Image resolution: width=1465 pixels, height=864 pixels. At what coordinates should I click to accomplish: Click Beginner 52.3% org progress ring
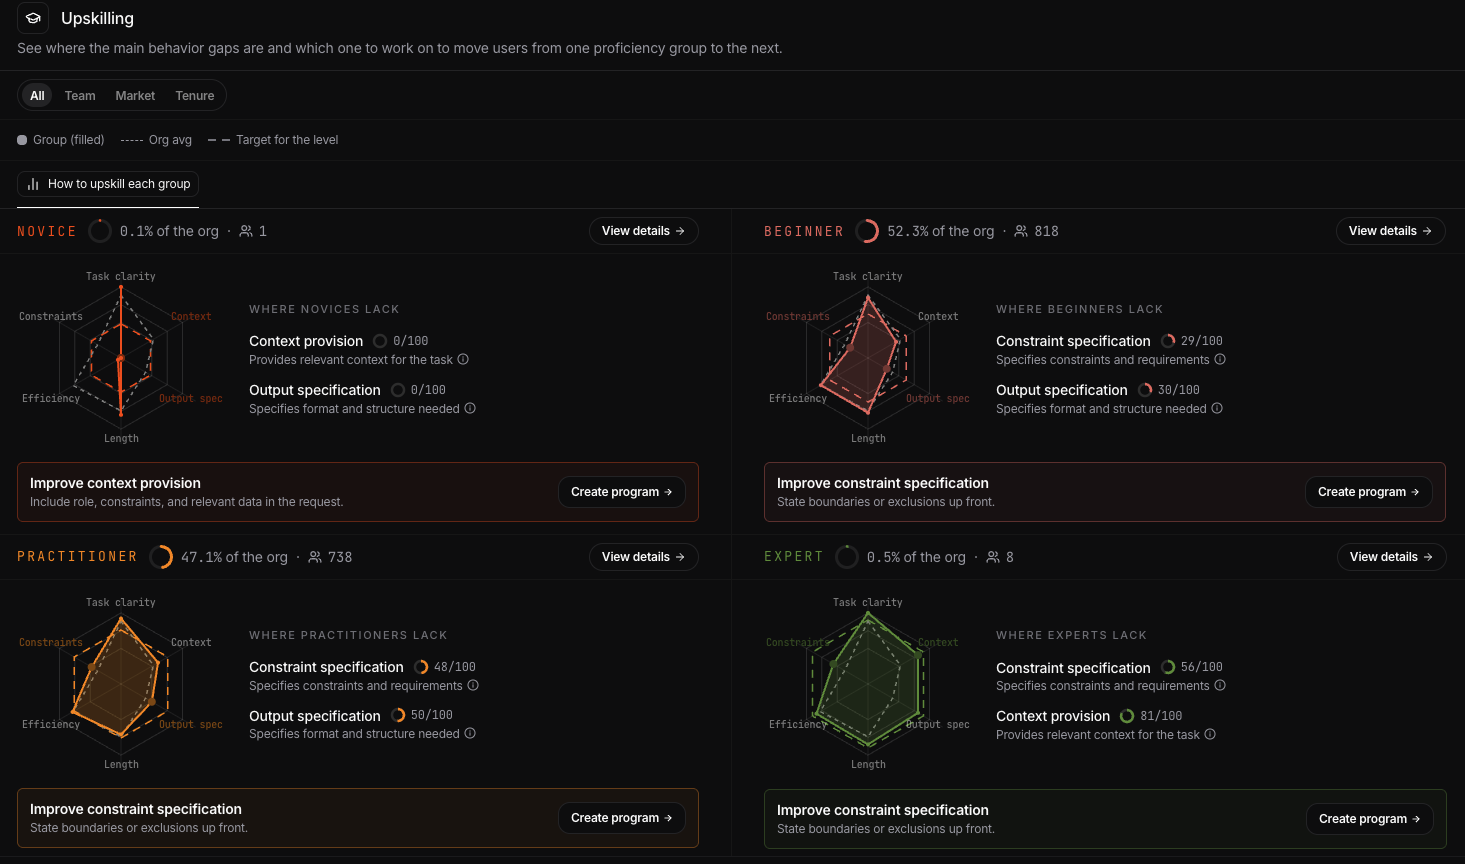click(867, 231)
